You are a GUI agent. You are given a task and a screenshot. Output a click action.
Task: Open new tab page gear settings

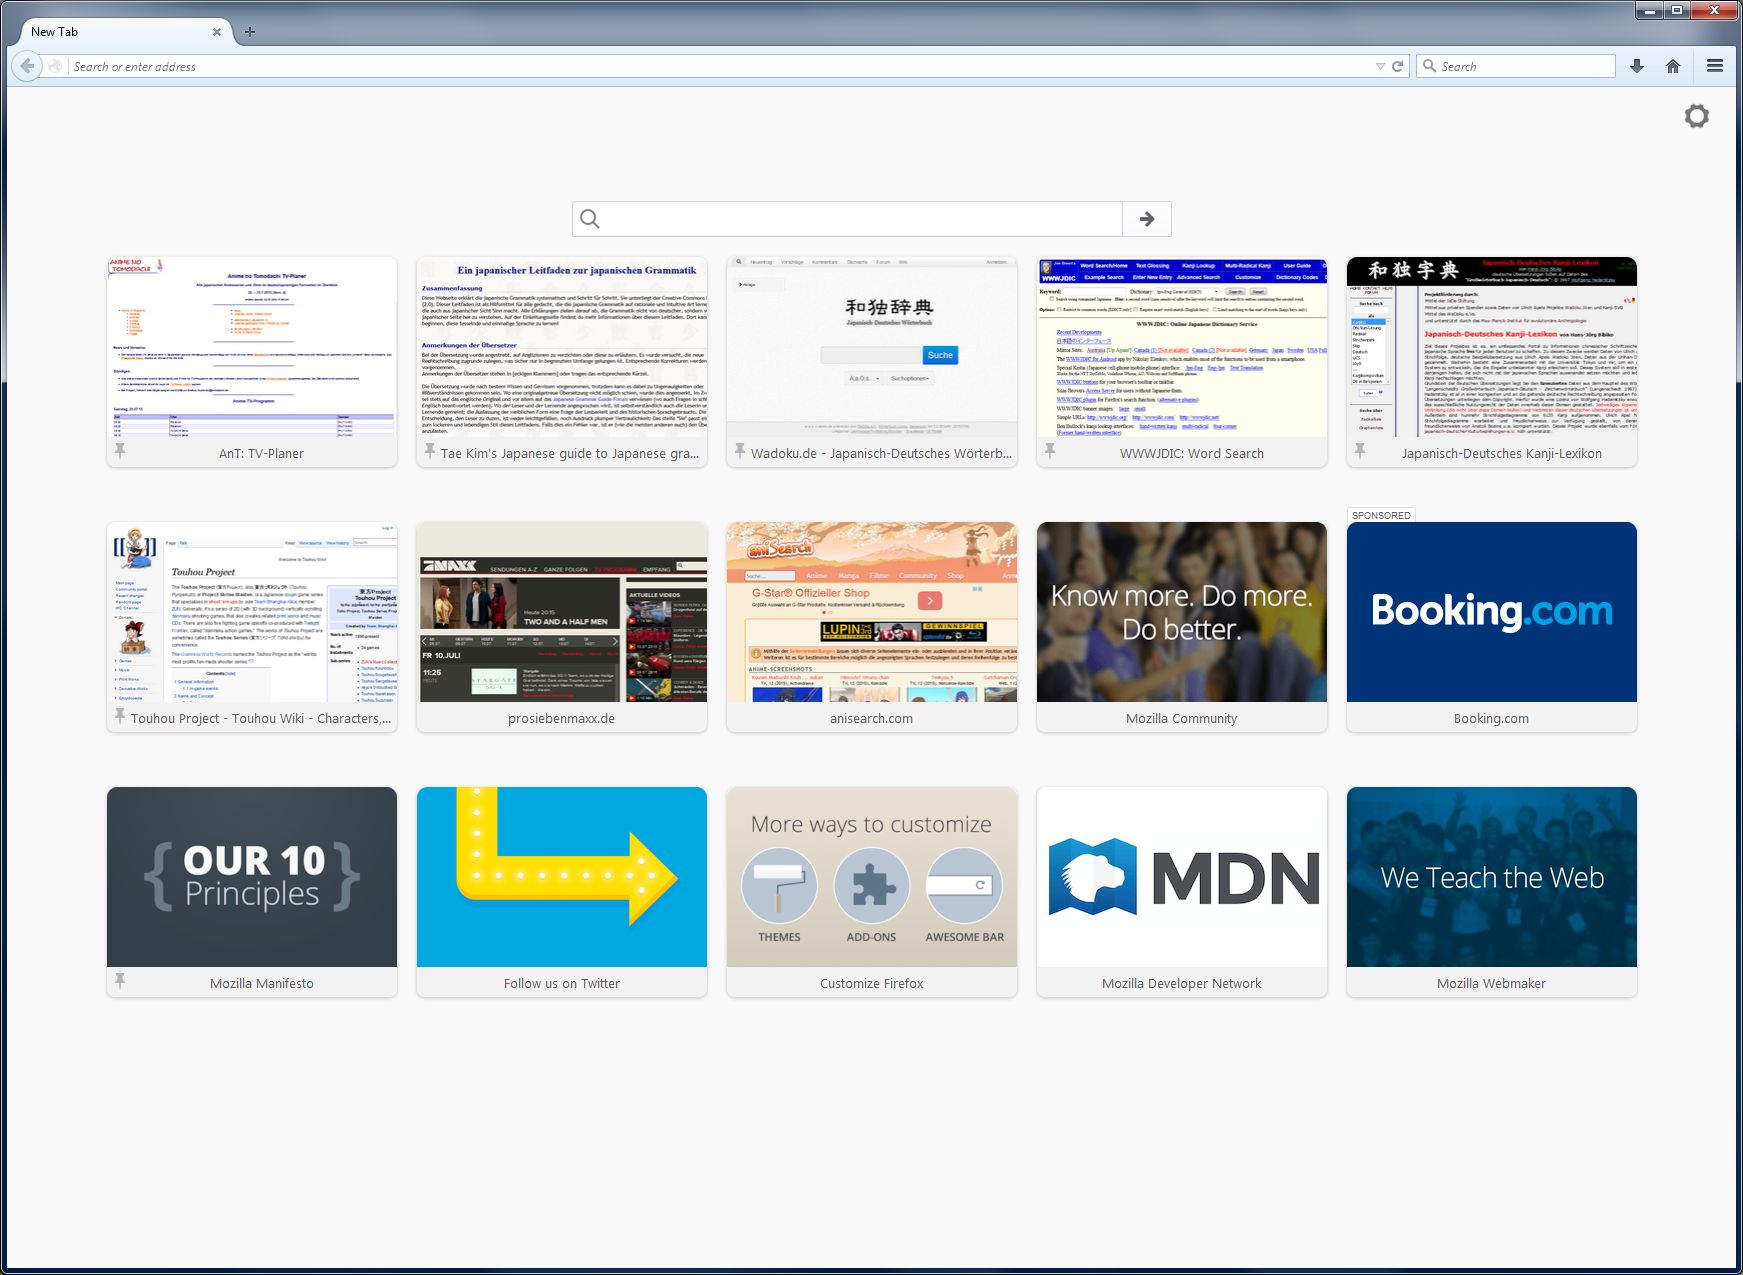(1697, 116)
